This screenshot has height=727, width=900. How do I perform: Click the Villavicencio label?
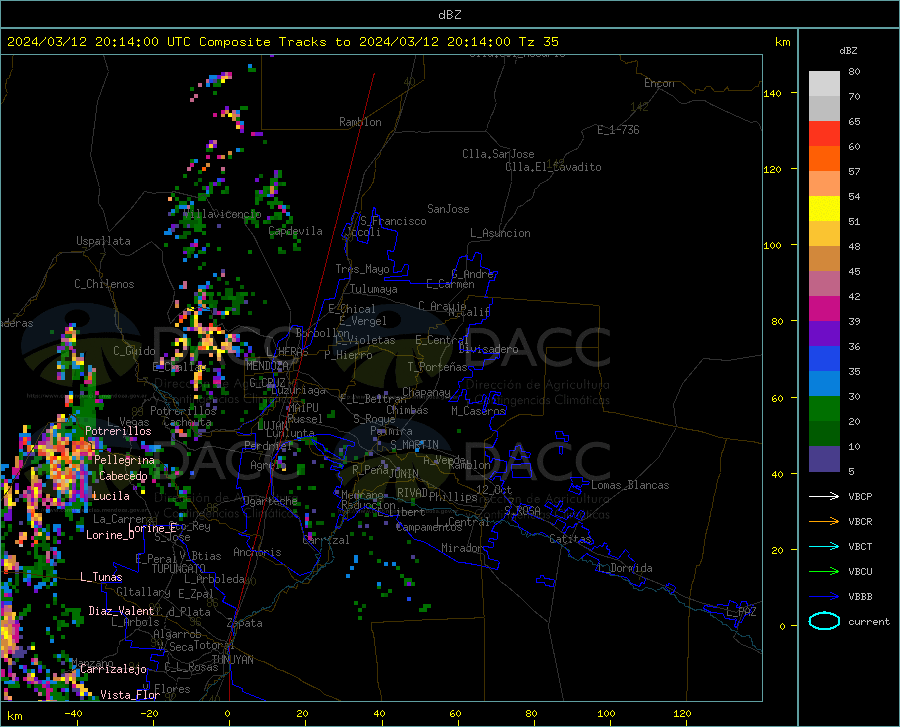(222, 214)
